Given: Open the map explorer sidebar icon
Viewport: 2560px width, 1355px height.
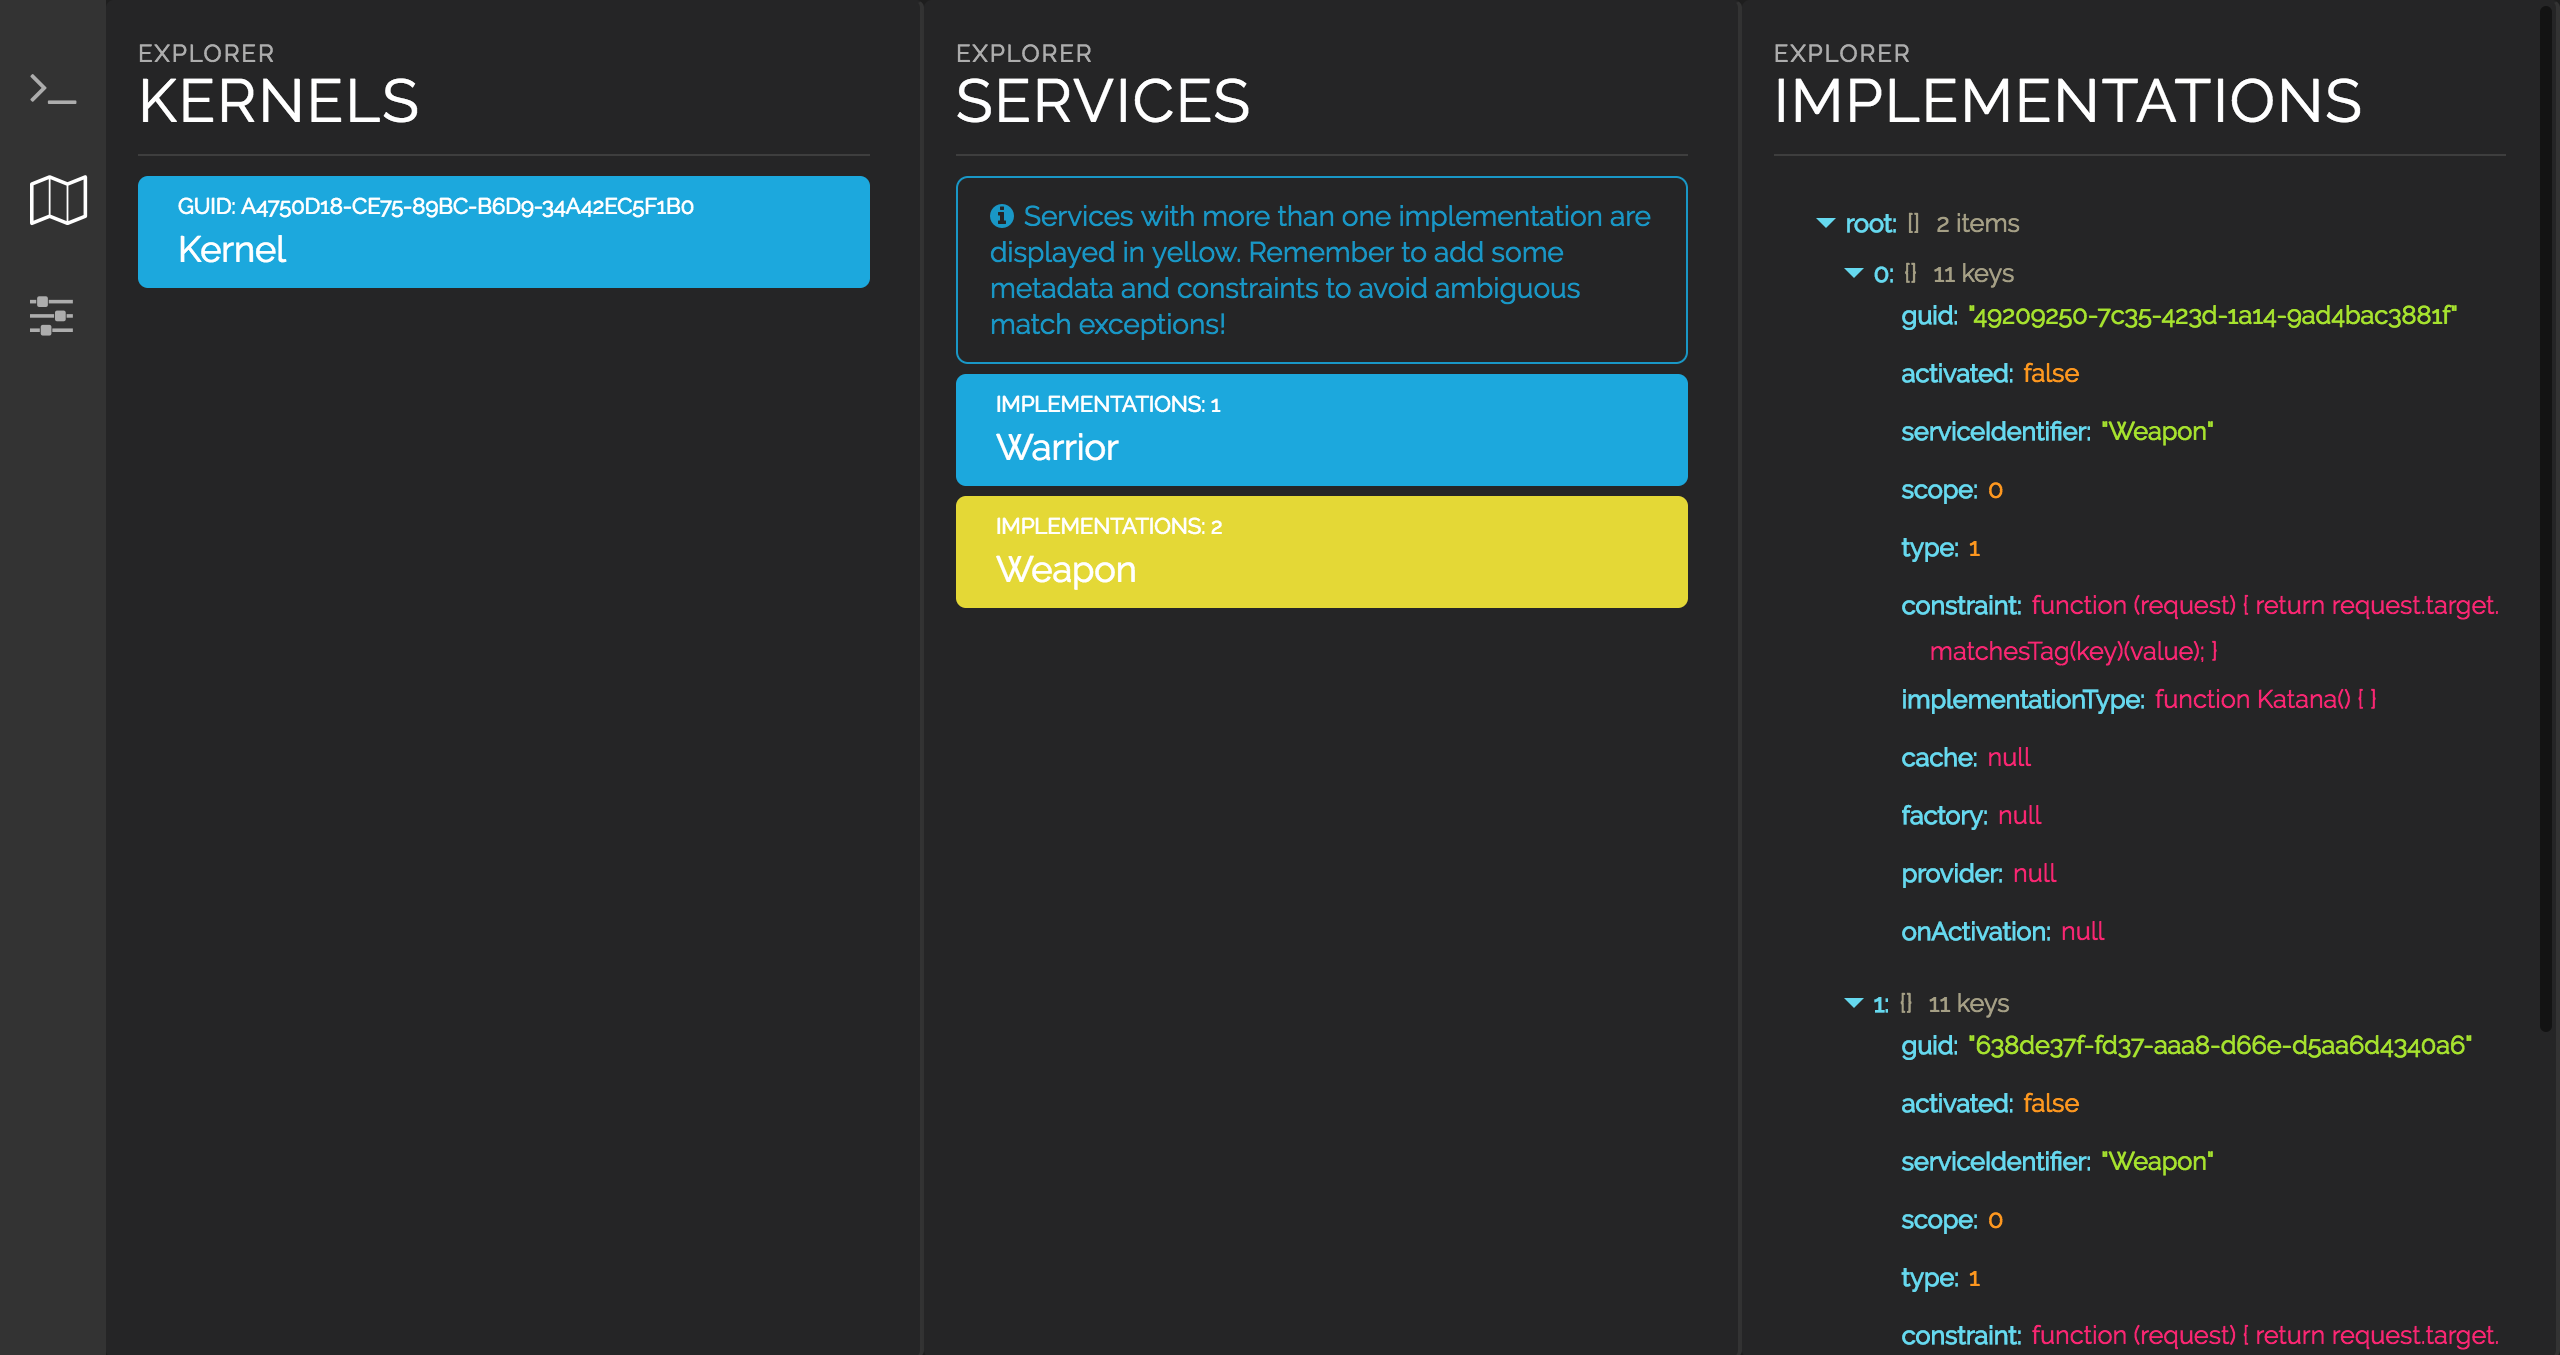Looking at the screenshot, I should [x=58, y=200].
